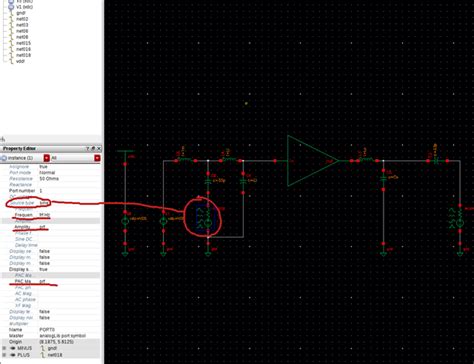The image size is (474, 364).
Task: Expand the MINUS terminal row
Action: 4,348
